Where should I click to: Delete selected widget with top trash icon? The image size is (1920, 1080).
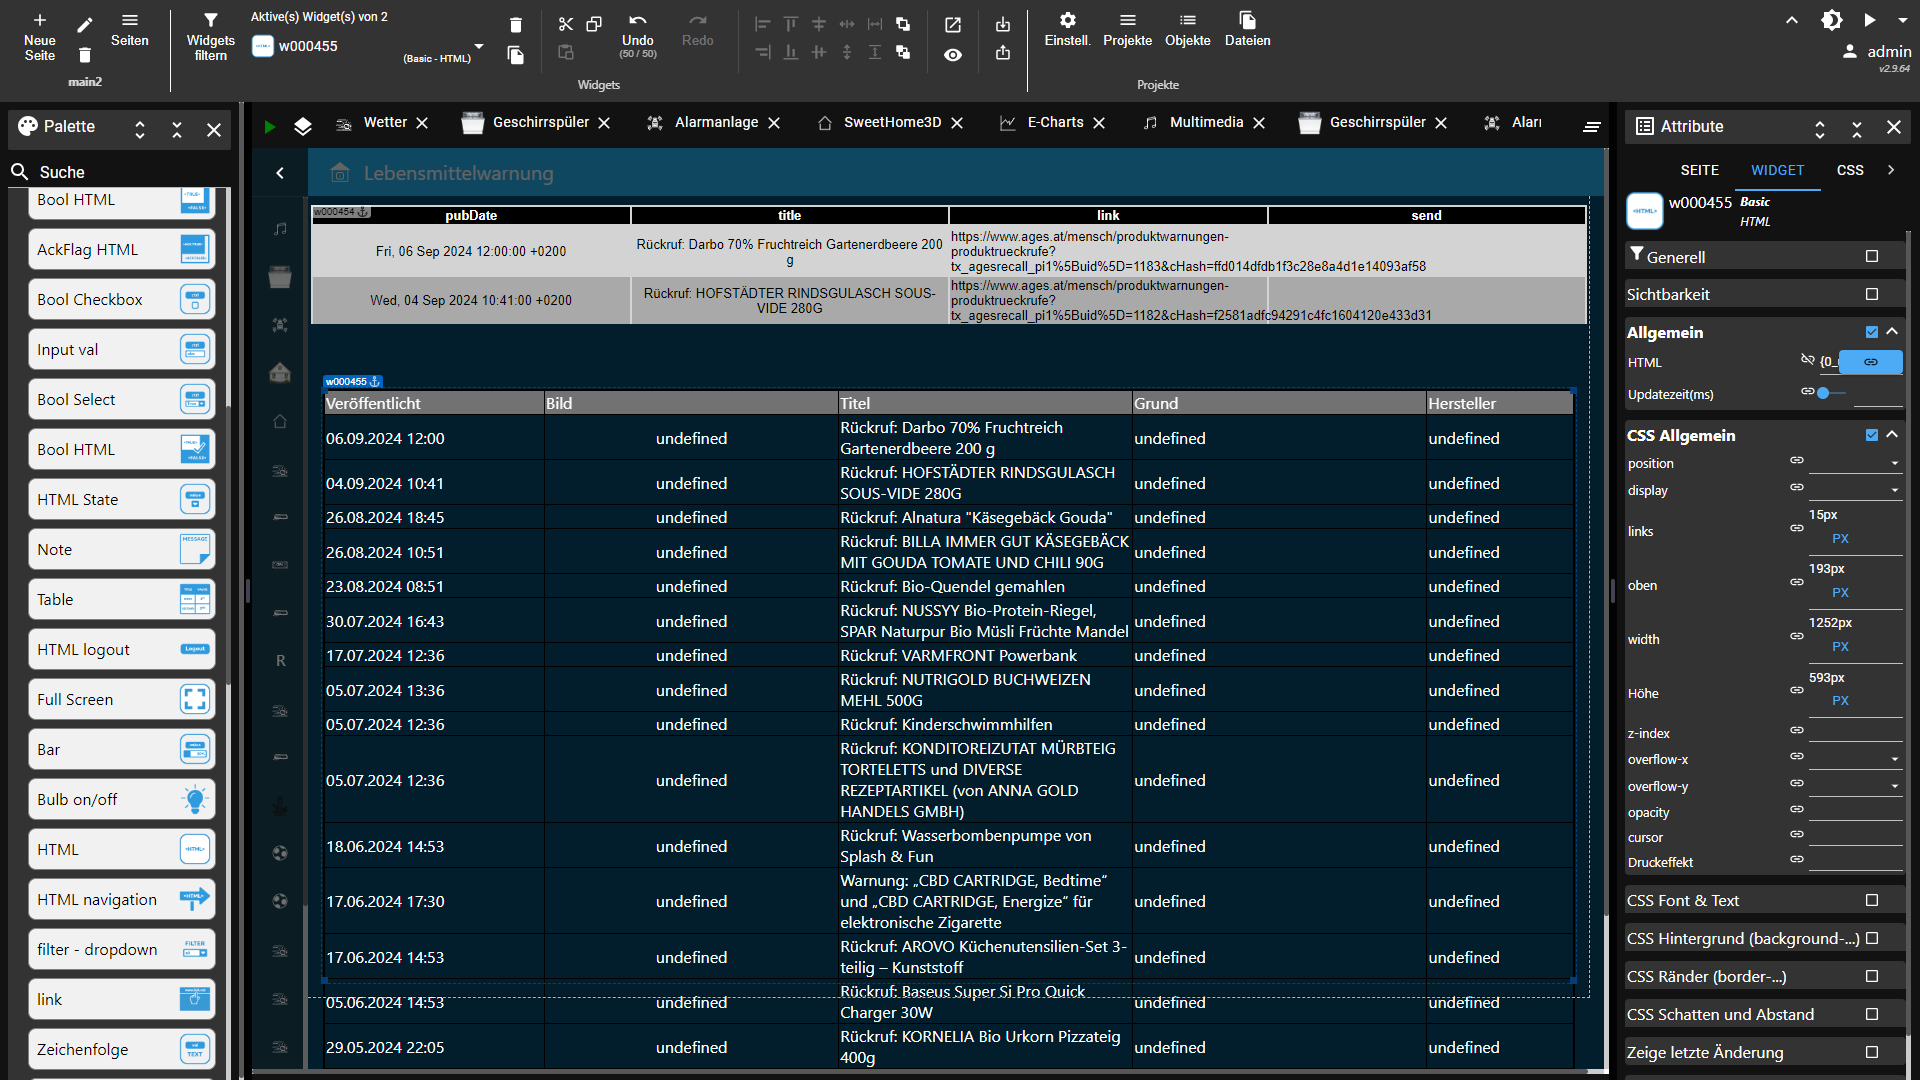515,24
